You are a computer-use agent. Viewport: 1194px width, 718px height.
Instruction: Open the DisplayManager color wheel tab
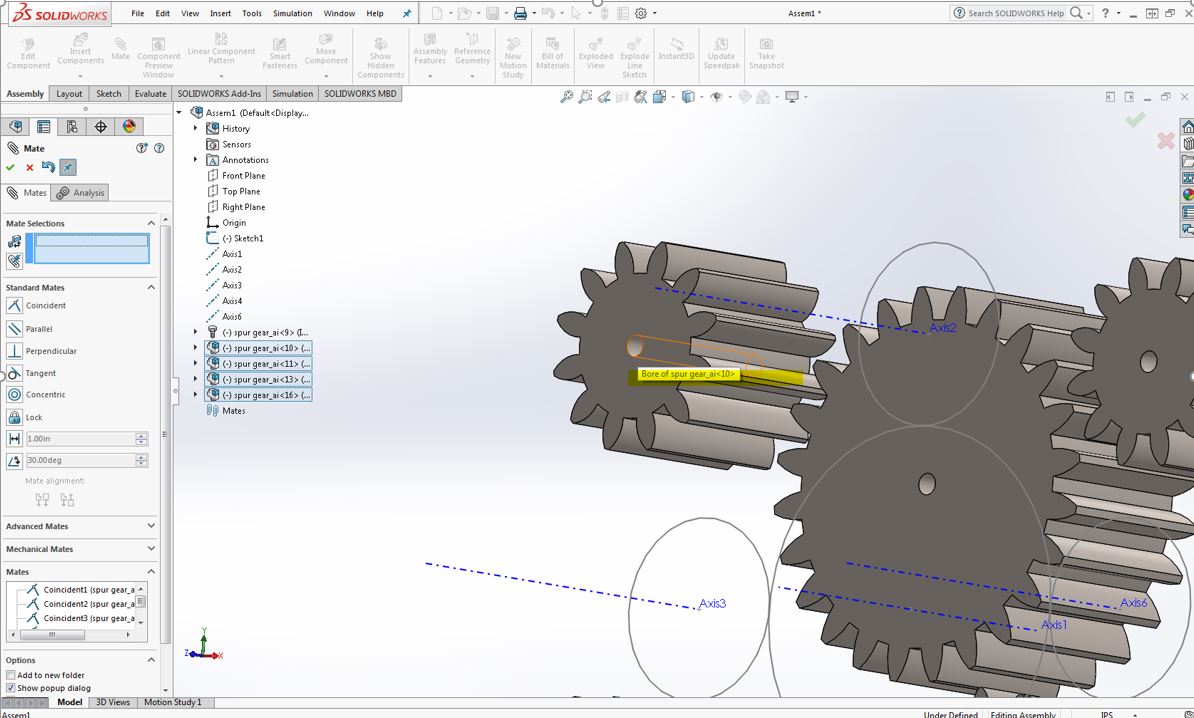(129, 127)
